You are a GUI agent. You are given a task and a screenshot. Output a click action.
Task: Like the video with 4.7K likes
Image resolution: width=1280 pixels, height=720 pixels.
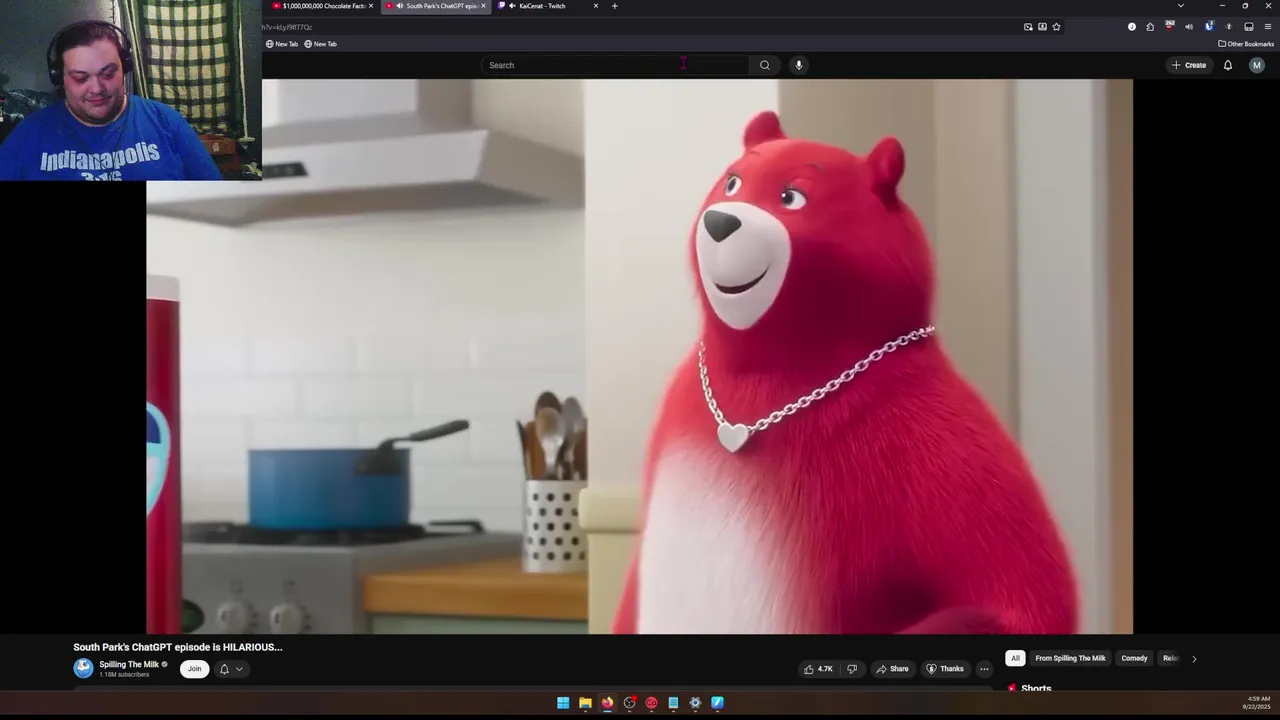(x=818, y=669)
